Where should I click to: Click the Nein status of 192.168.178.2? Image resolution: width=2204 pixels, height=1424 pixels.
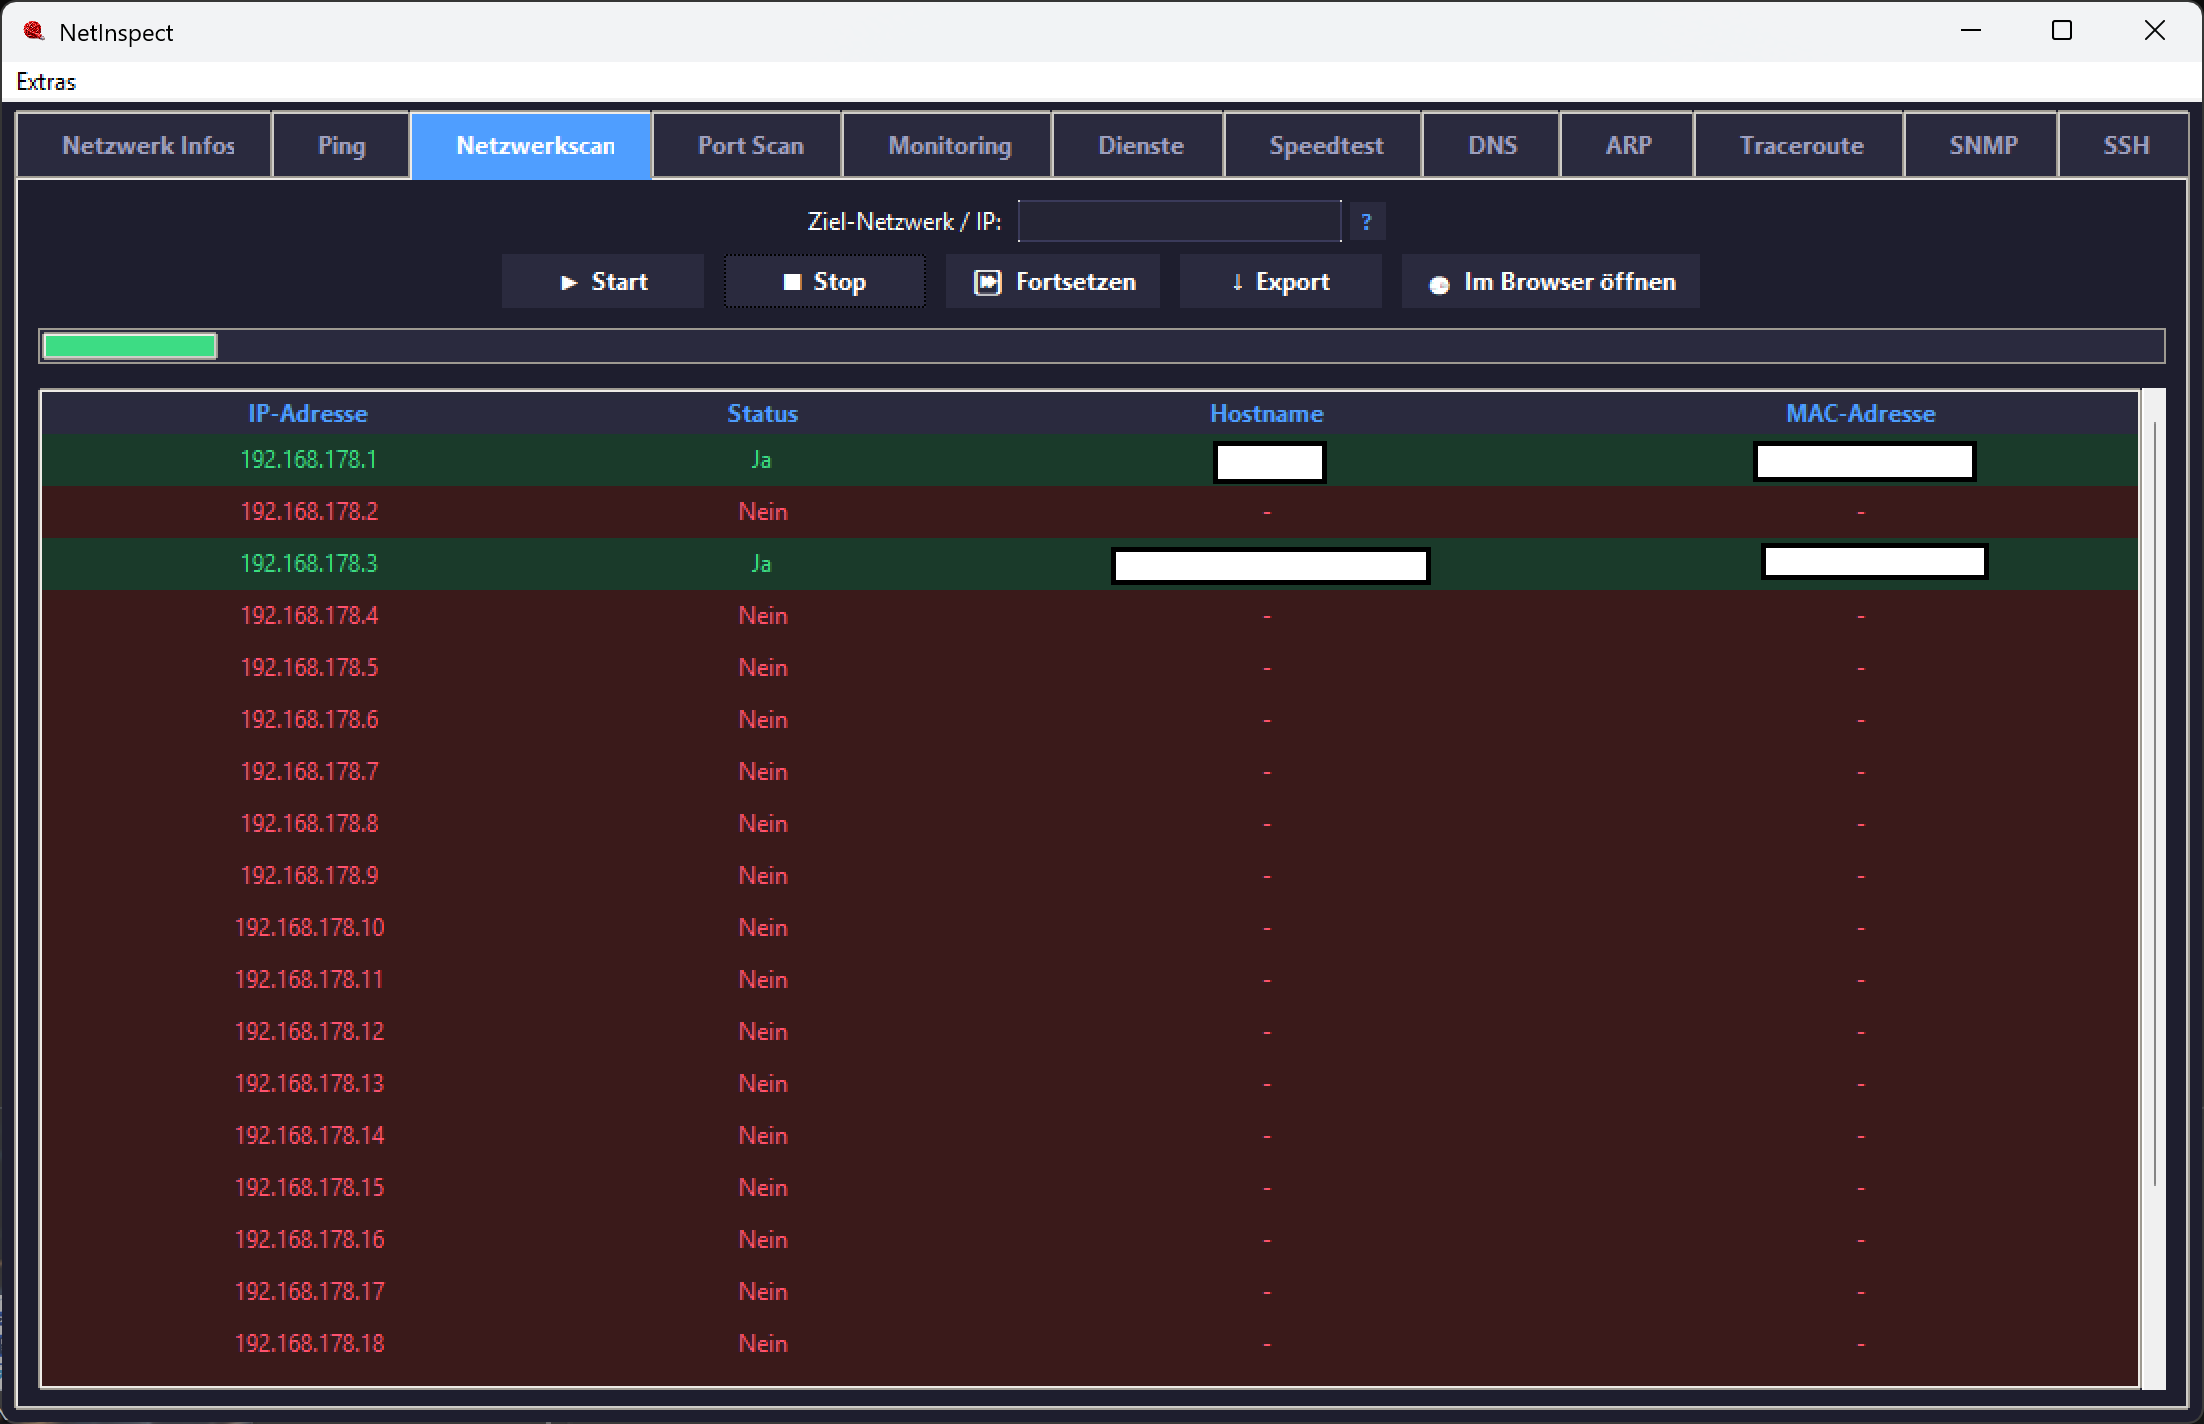[x=763, y=512]
